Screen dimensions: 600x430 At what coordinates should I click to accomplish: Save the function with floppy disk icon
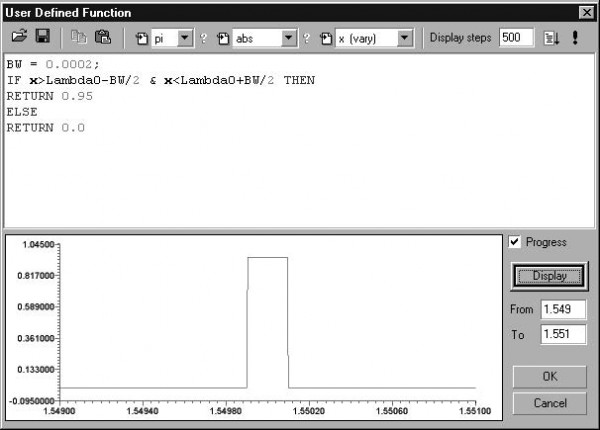[42, 36]
